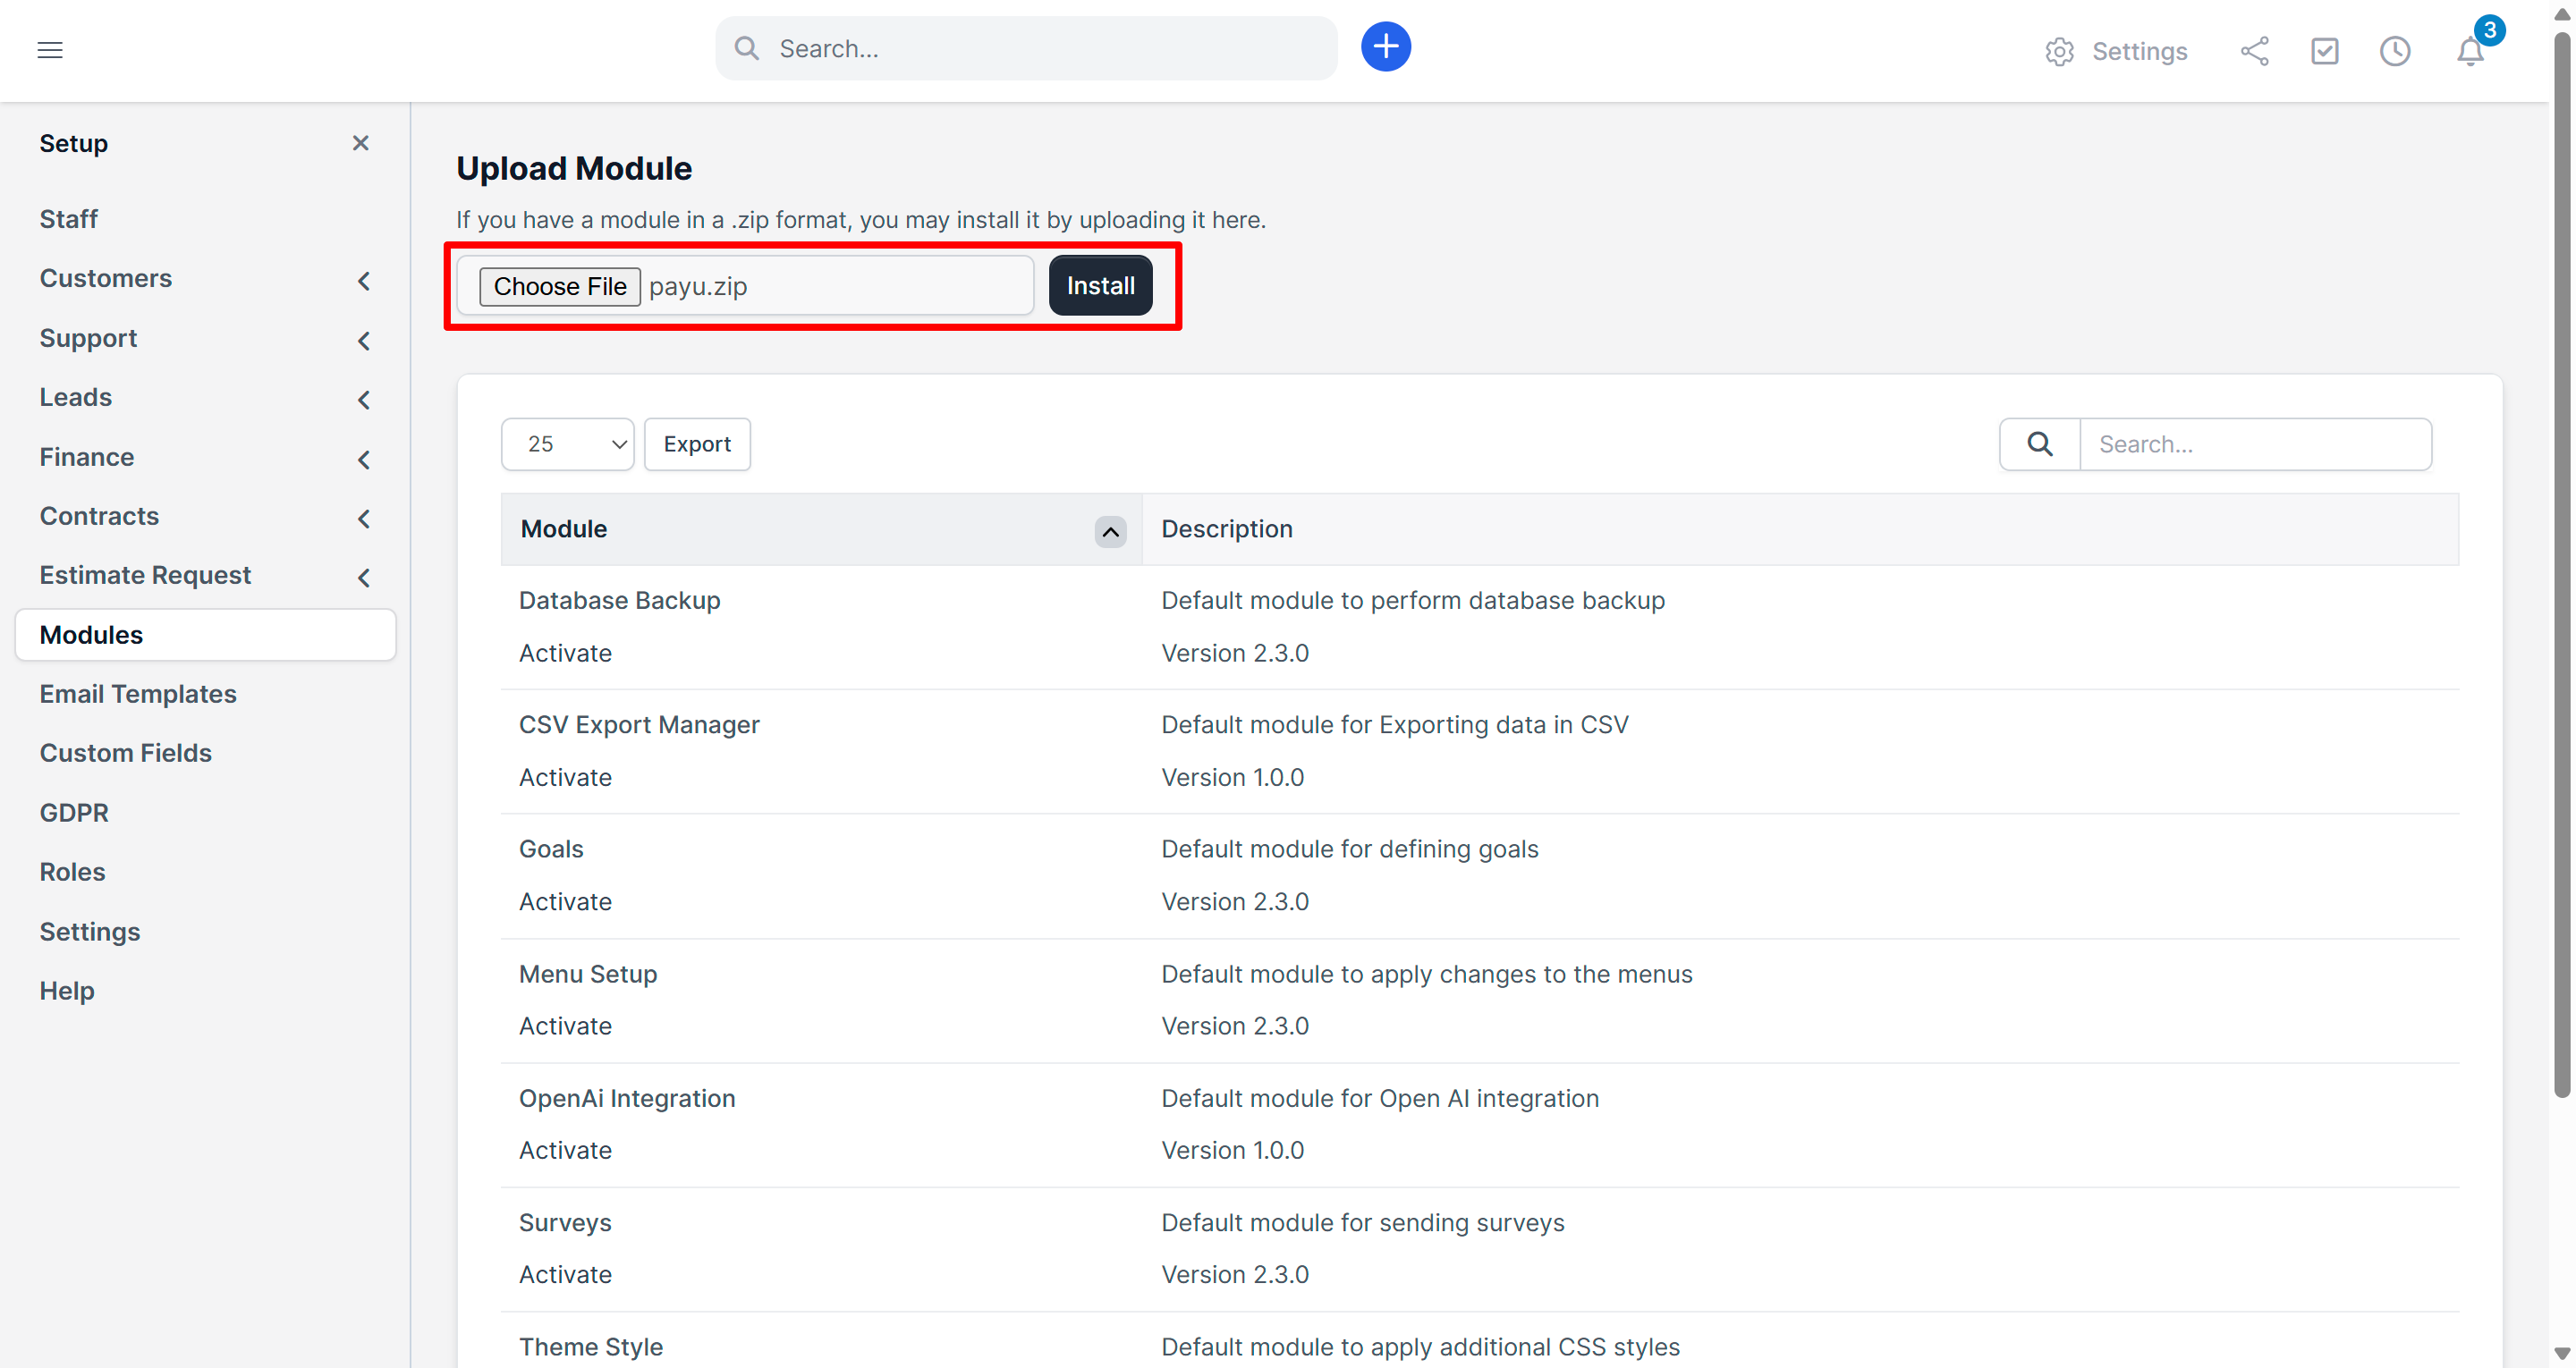2576x1368 pixels.
Task: Click the CSV Export Manager module name
Action: click(639, 725)
